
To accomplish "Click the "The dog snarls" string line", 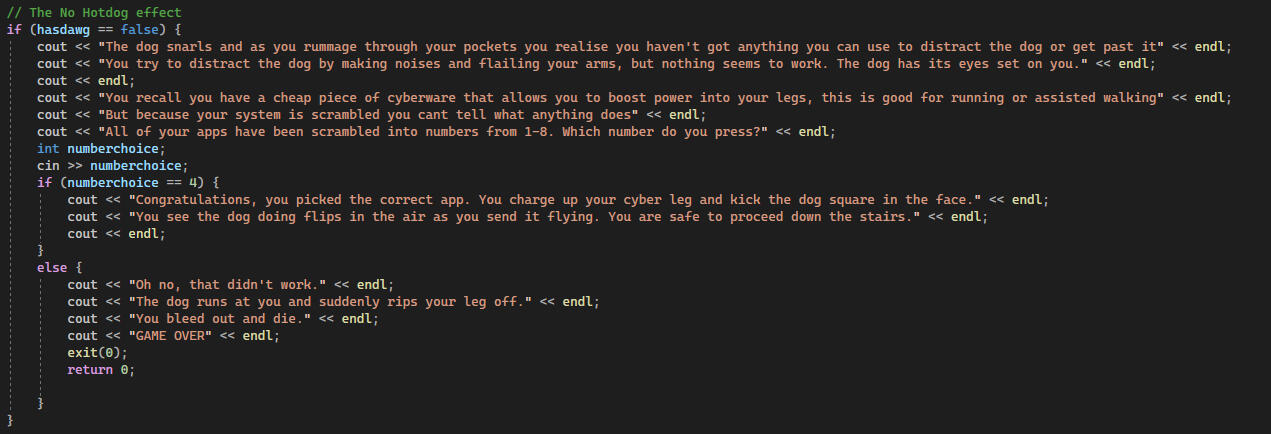I will point(620,46).
